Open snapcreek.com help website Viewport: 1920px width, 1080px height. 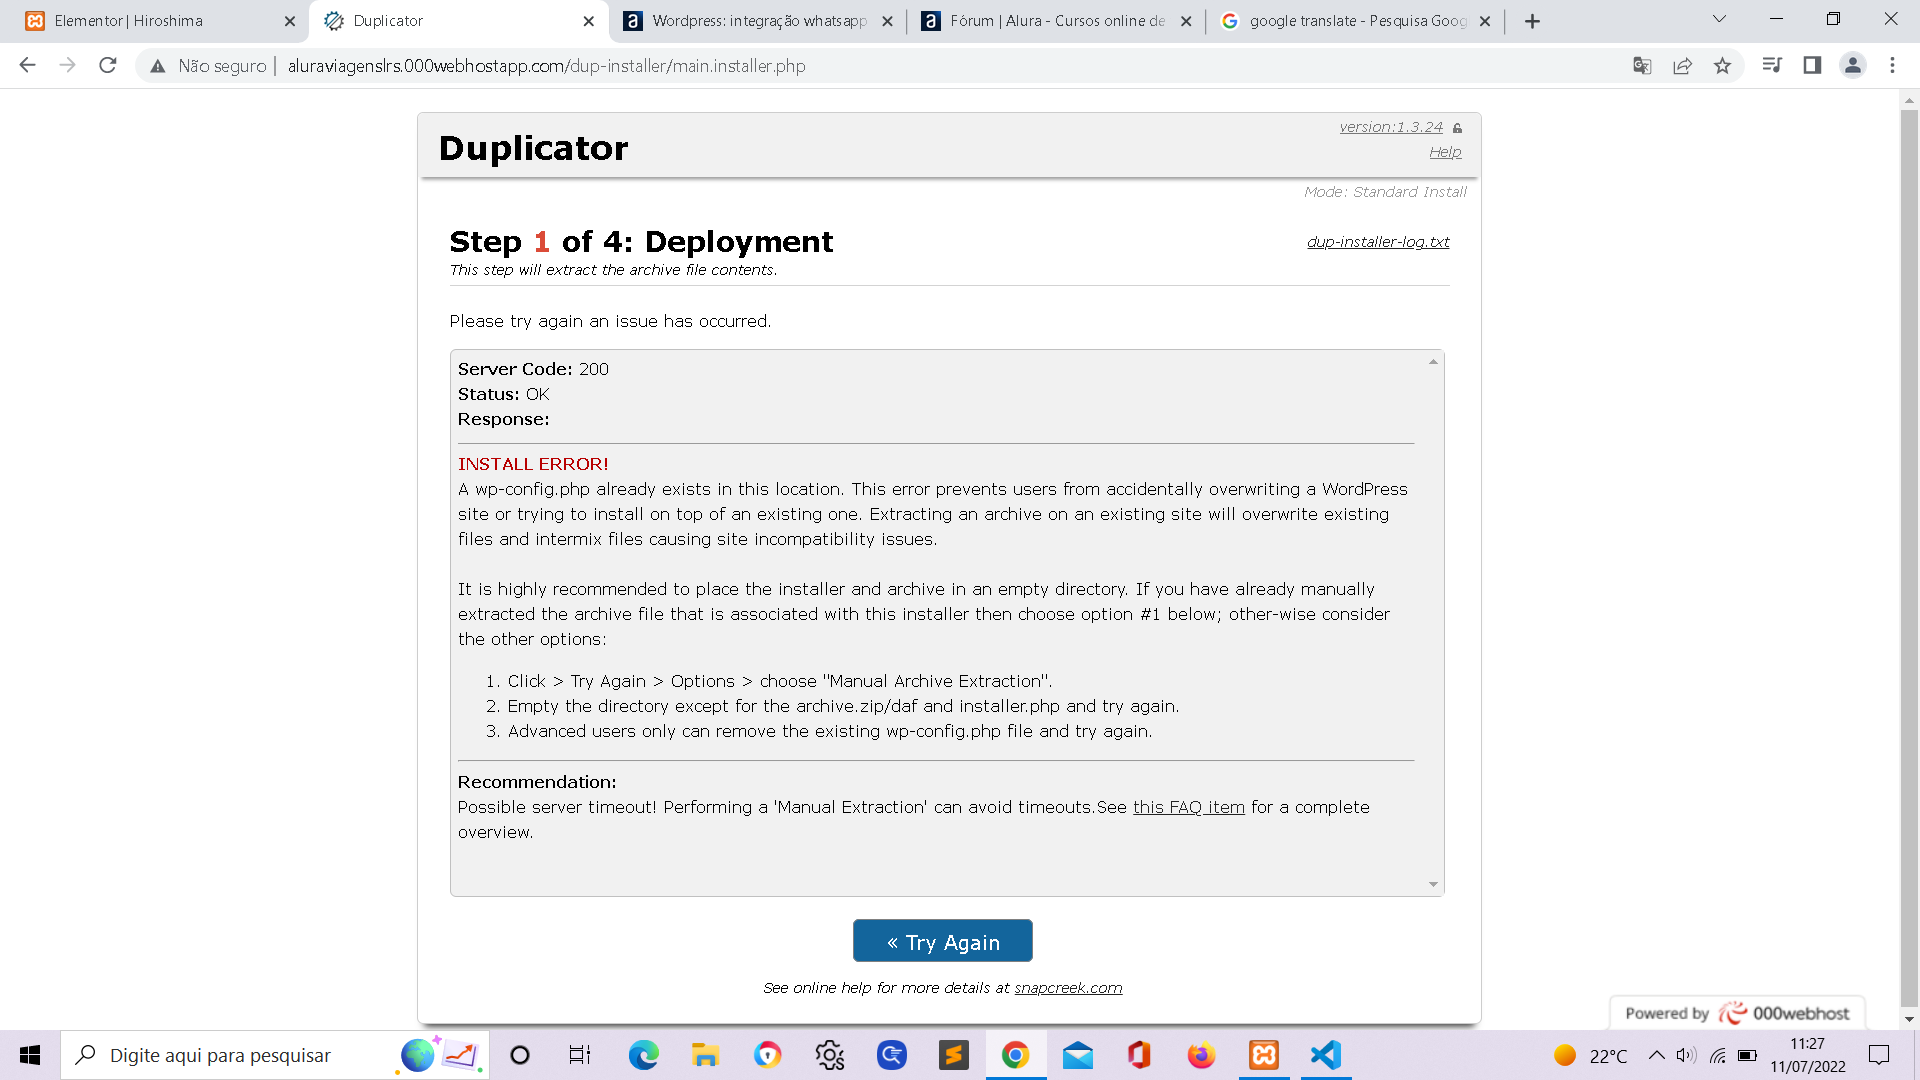point(1068,986)
